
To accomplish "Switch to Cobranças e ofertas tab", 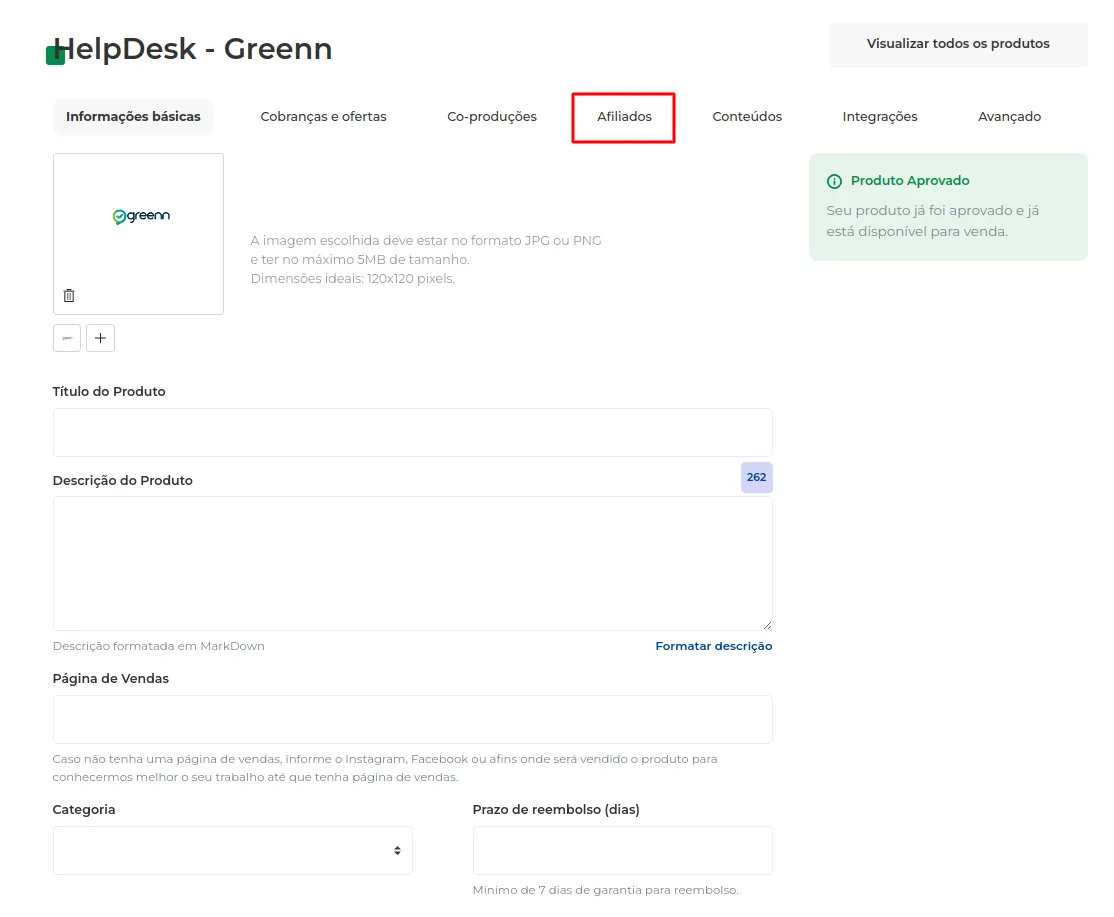I will pos(323,116).
